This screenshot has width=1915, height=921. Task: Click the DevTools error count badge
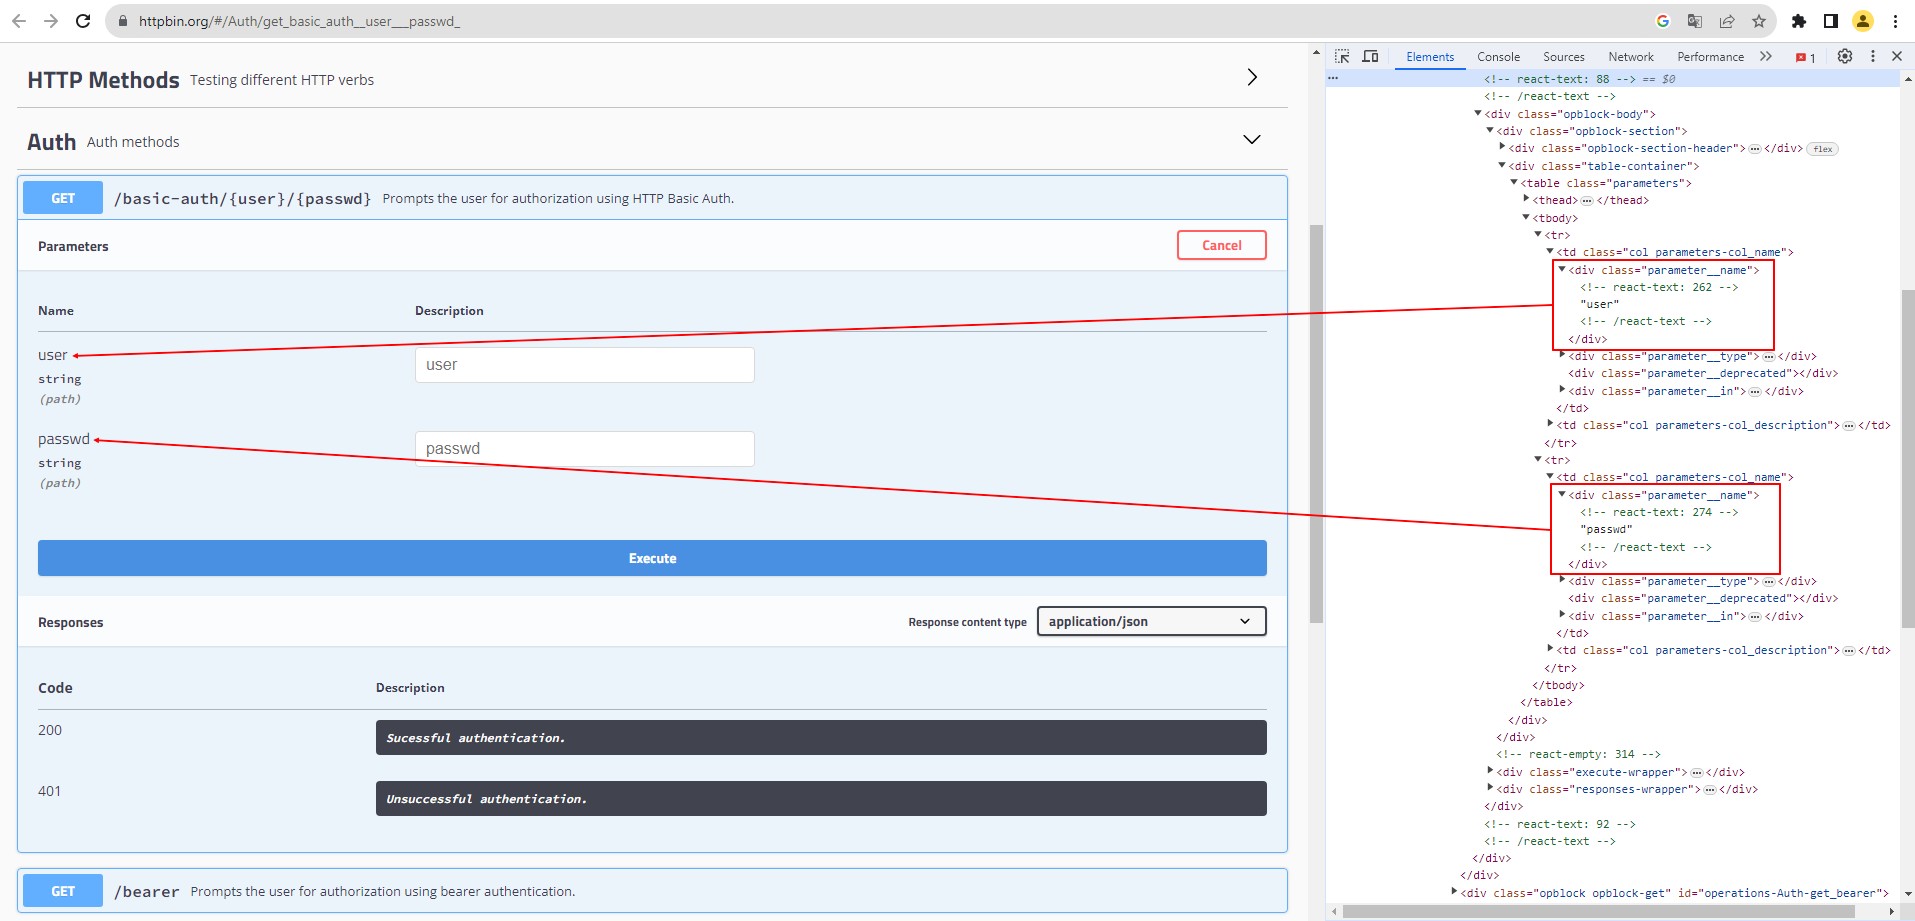(x=1805, y=57)
